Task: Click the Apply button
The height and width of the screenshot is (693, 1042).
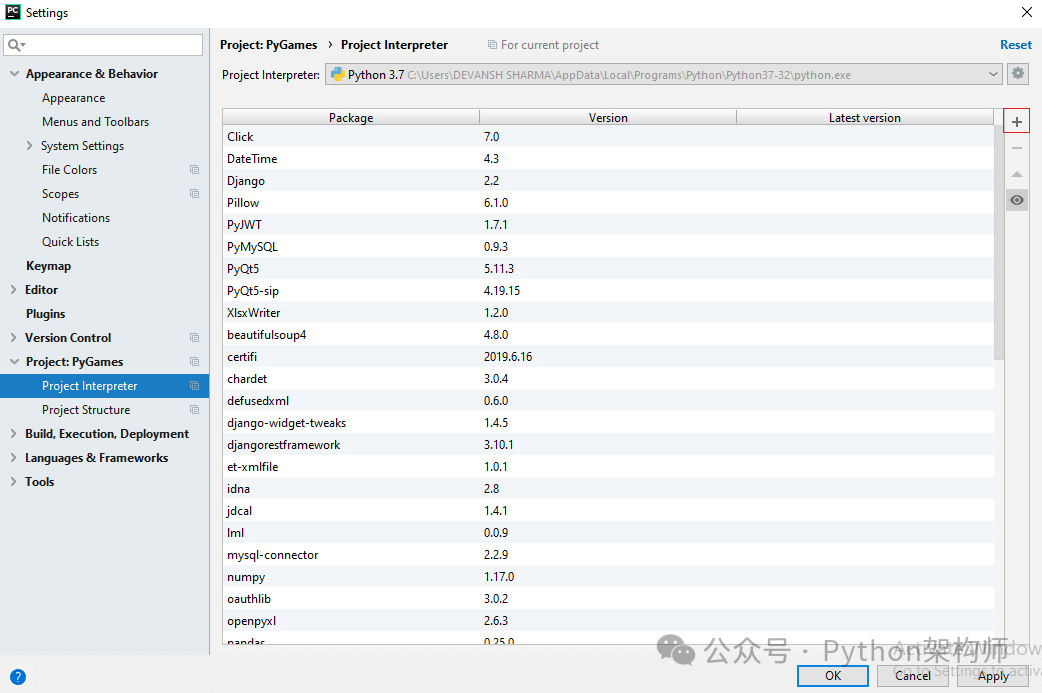Action: (993, 676)
